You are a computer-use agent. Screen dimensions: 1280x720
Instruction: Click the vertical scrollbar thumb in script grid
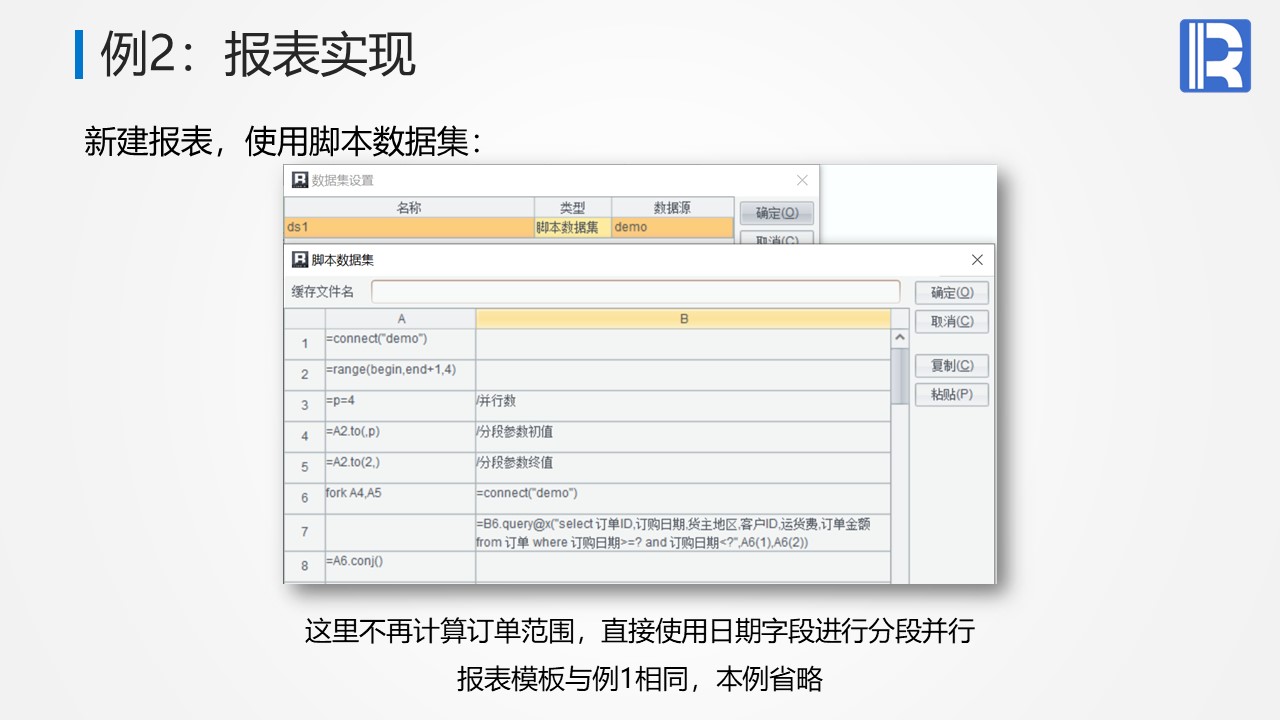[899, 375]
